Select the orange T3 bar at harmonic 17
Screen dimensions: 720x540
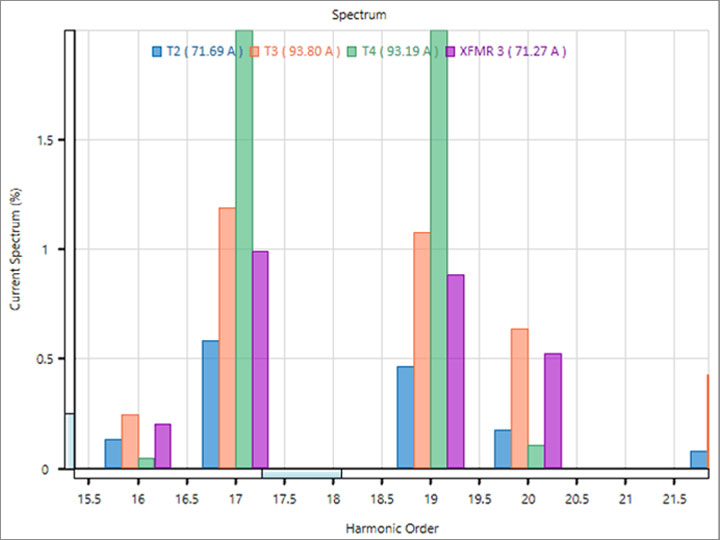(227, 338)
